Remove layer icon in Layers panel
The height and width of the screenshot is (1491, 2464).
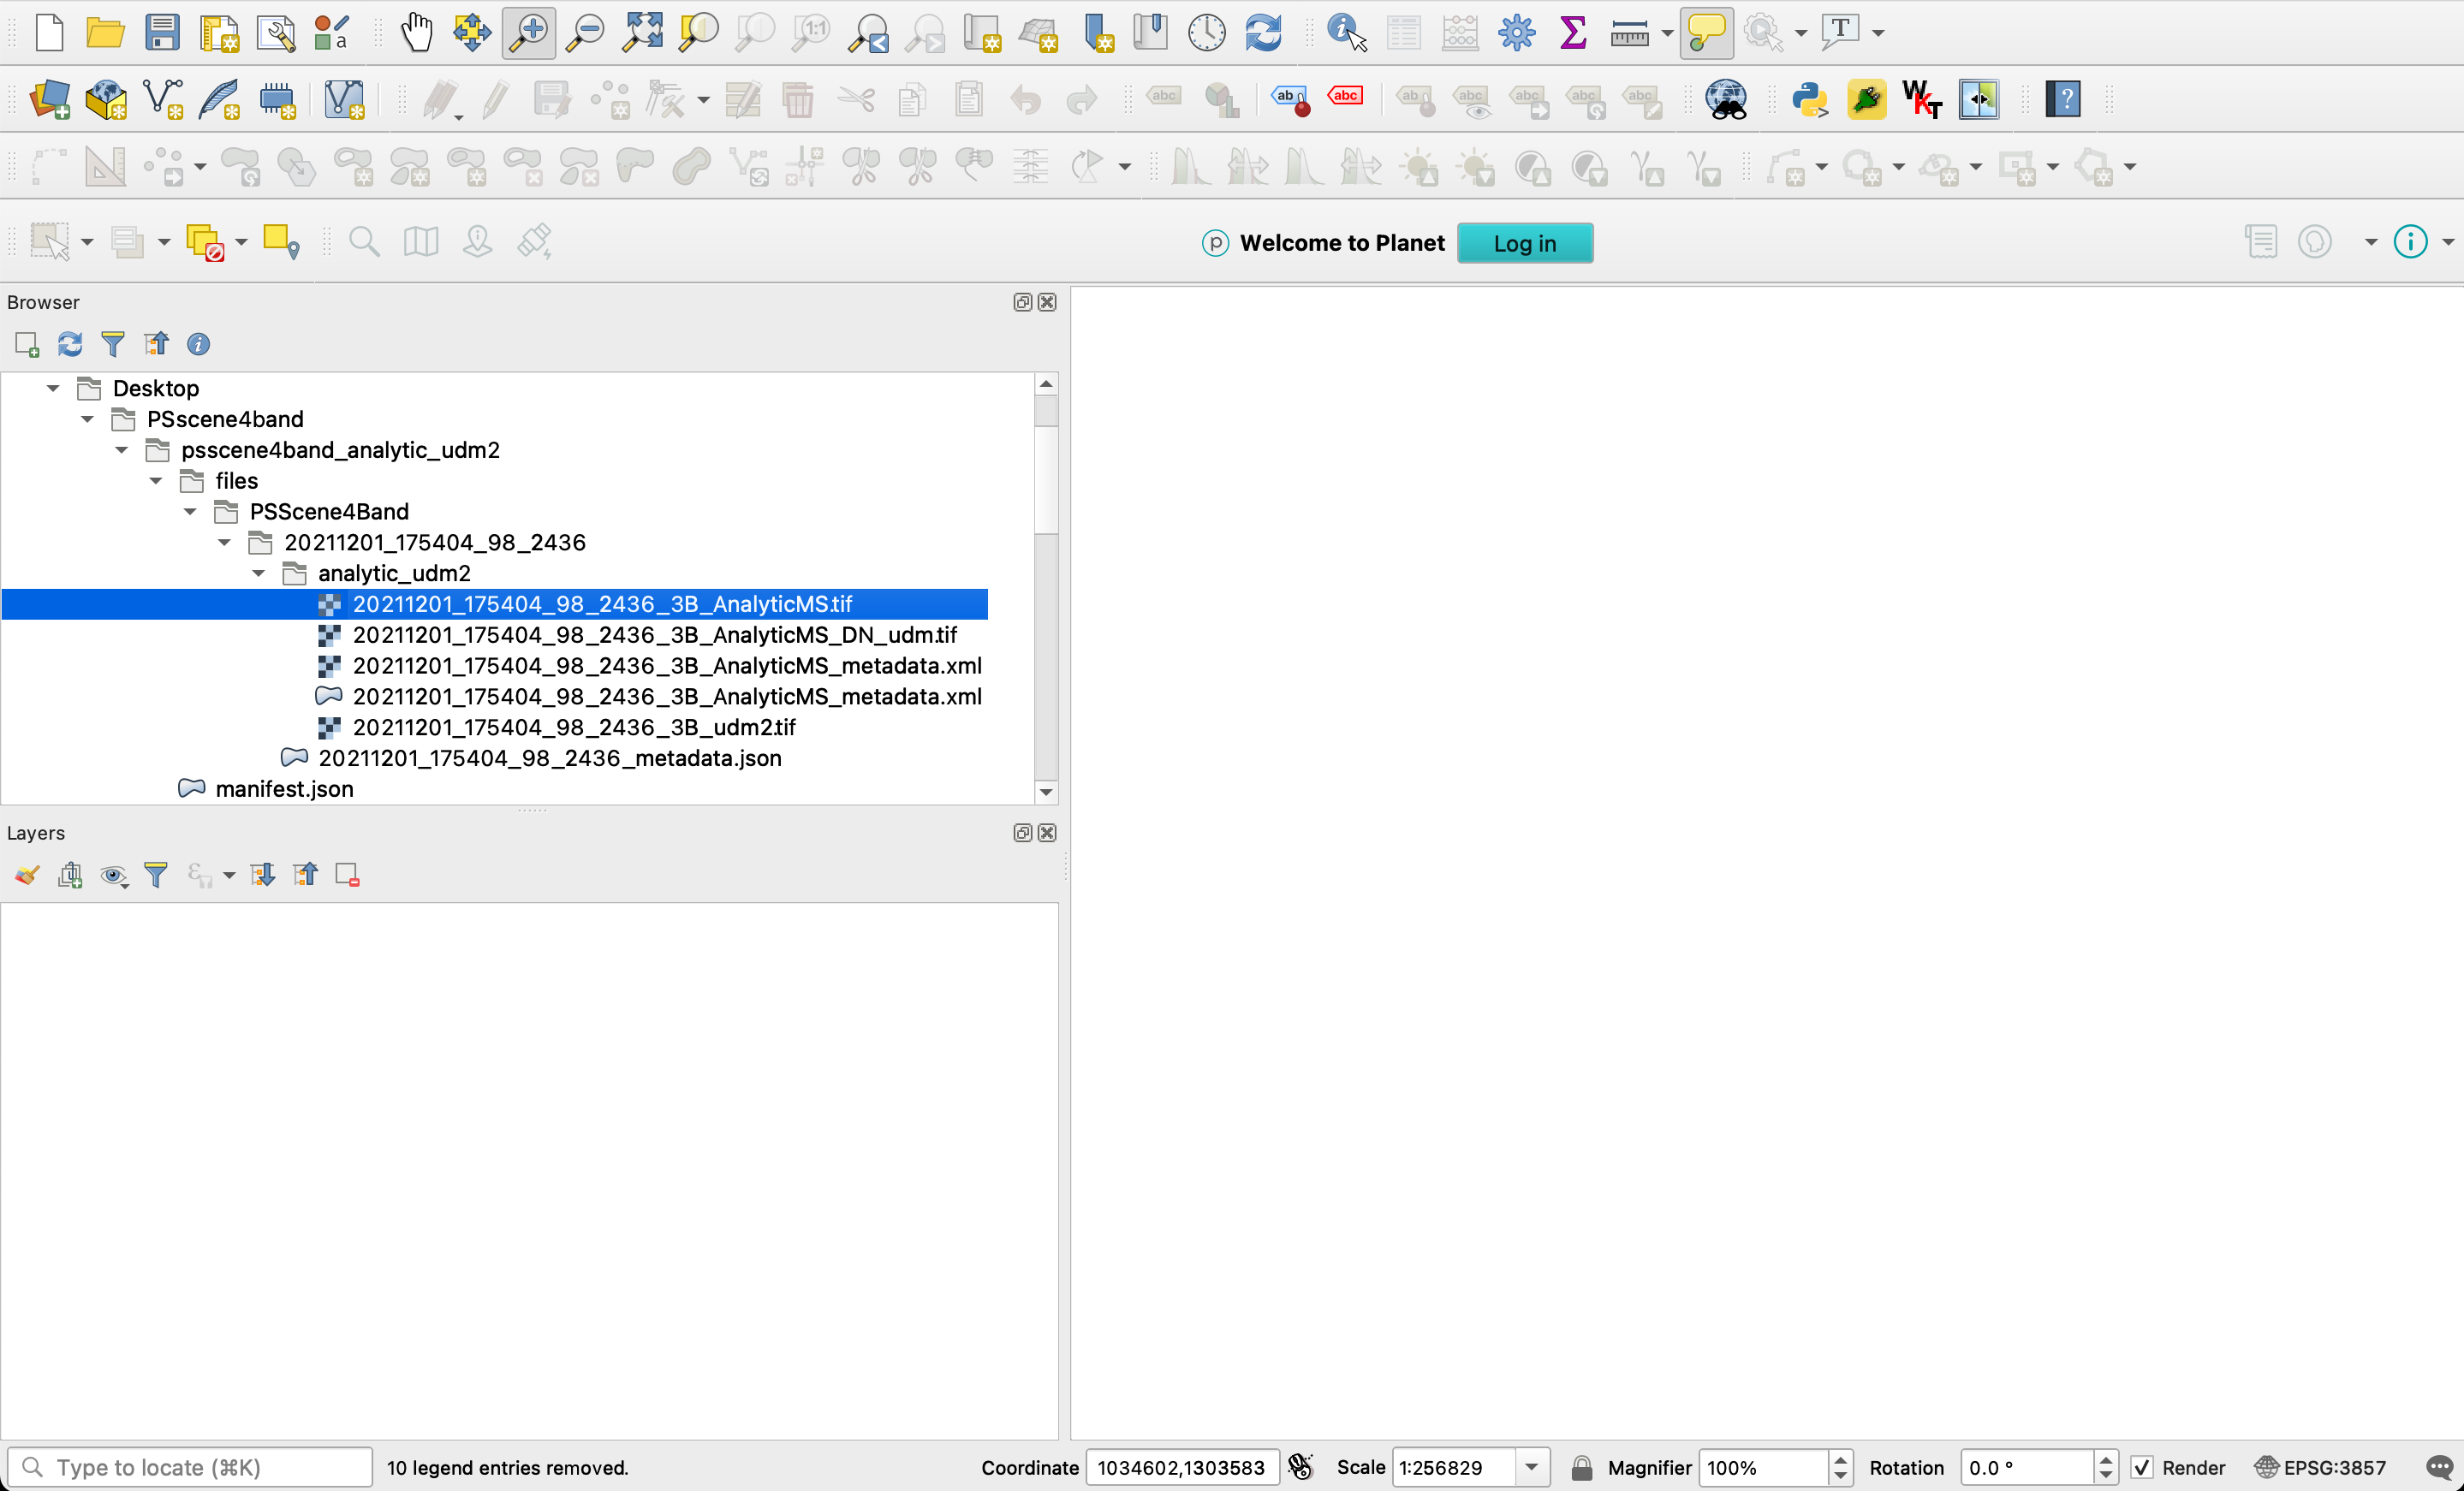coord(347,875)
